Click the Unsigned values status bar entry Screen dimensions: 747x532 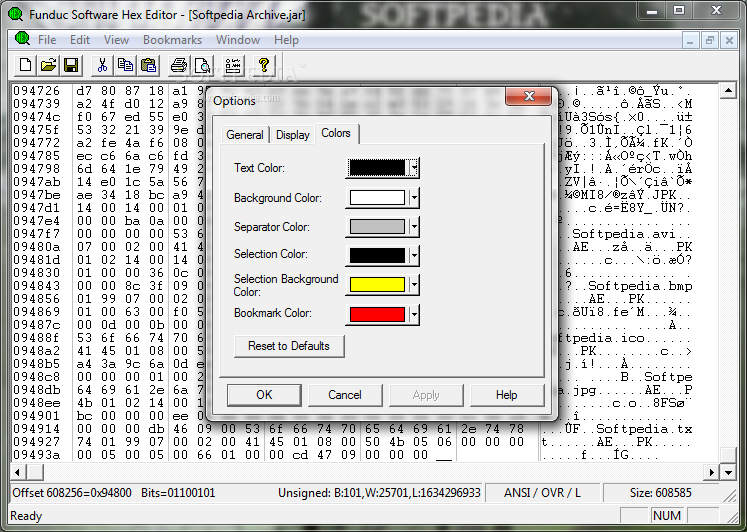(x=379, y=493)
